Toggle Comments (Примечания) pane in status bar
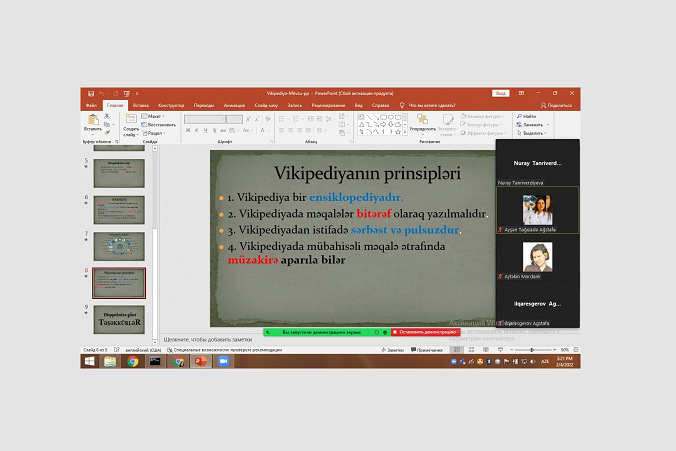The image size is (676, 451). (x=427, y=350)
